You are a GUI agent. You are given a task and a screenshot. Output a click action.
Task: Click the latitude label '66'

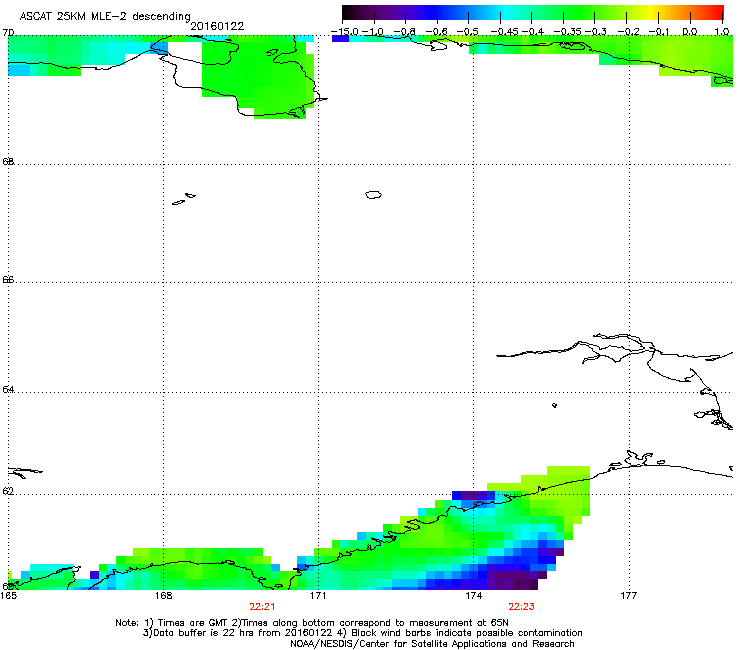pos(8,279)
